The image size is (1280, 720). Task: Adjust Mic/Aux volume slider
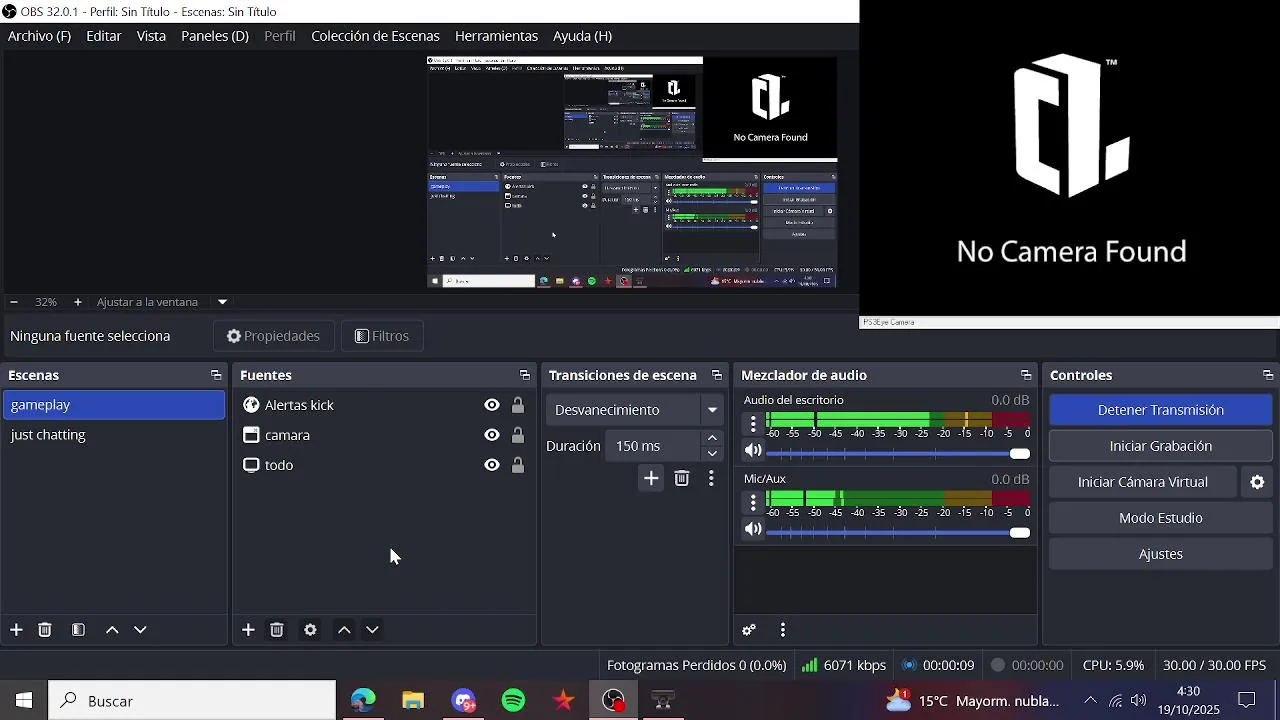[x=898, y=532]
